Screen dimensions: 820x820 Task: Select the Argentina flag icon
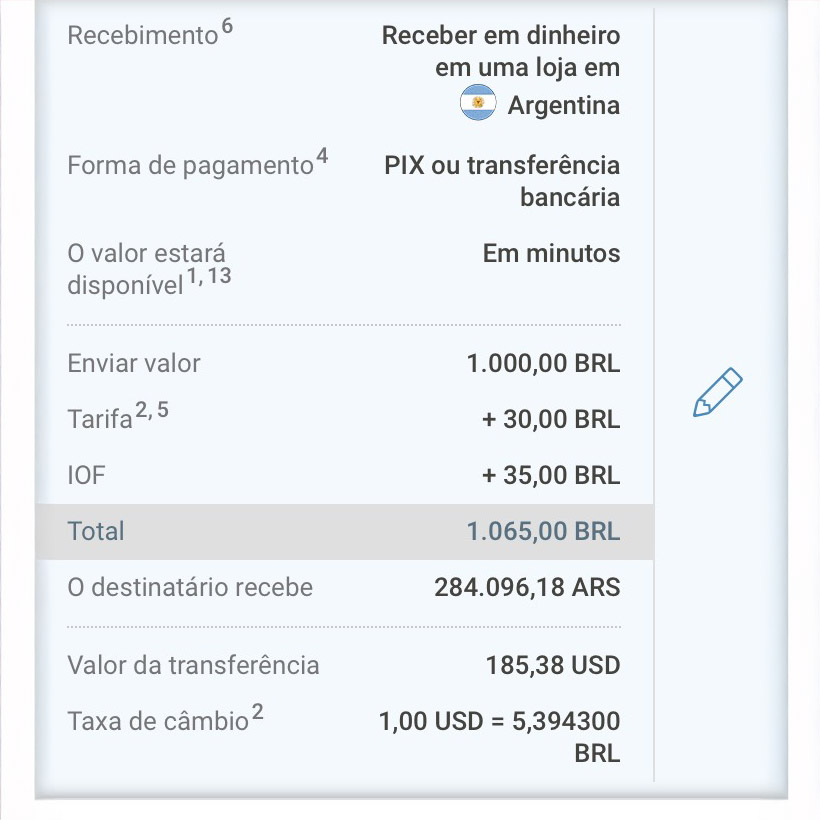(x=478, y=102)
